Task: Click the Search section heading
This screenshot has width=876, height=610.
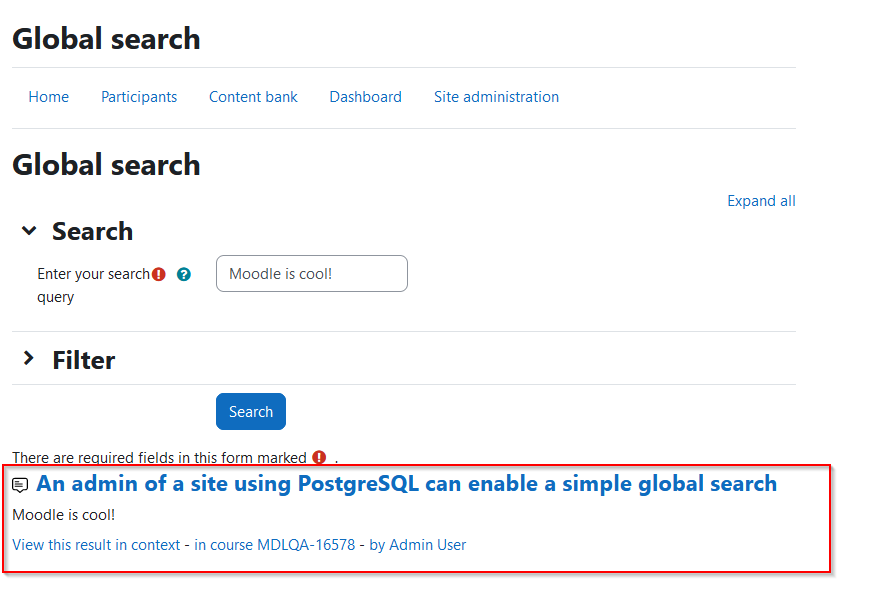Action: click(x=93, y=231)
